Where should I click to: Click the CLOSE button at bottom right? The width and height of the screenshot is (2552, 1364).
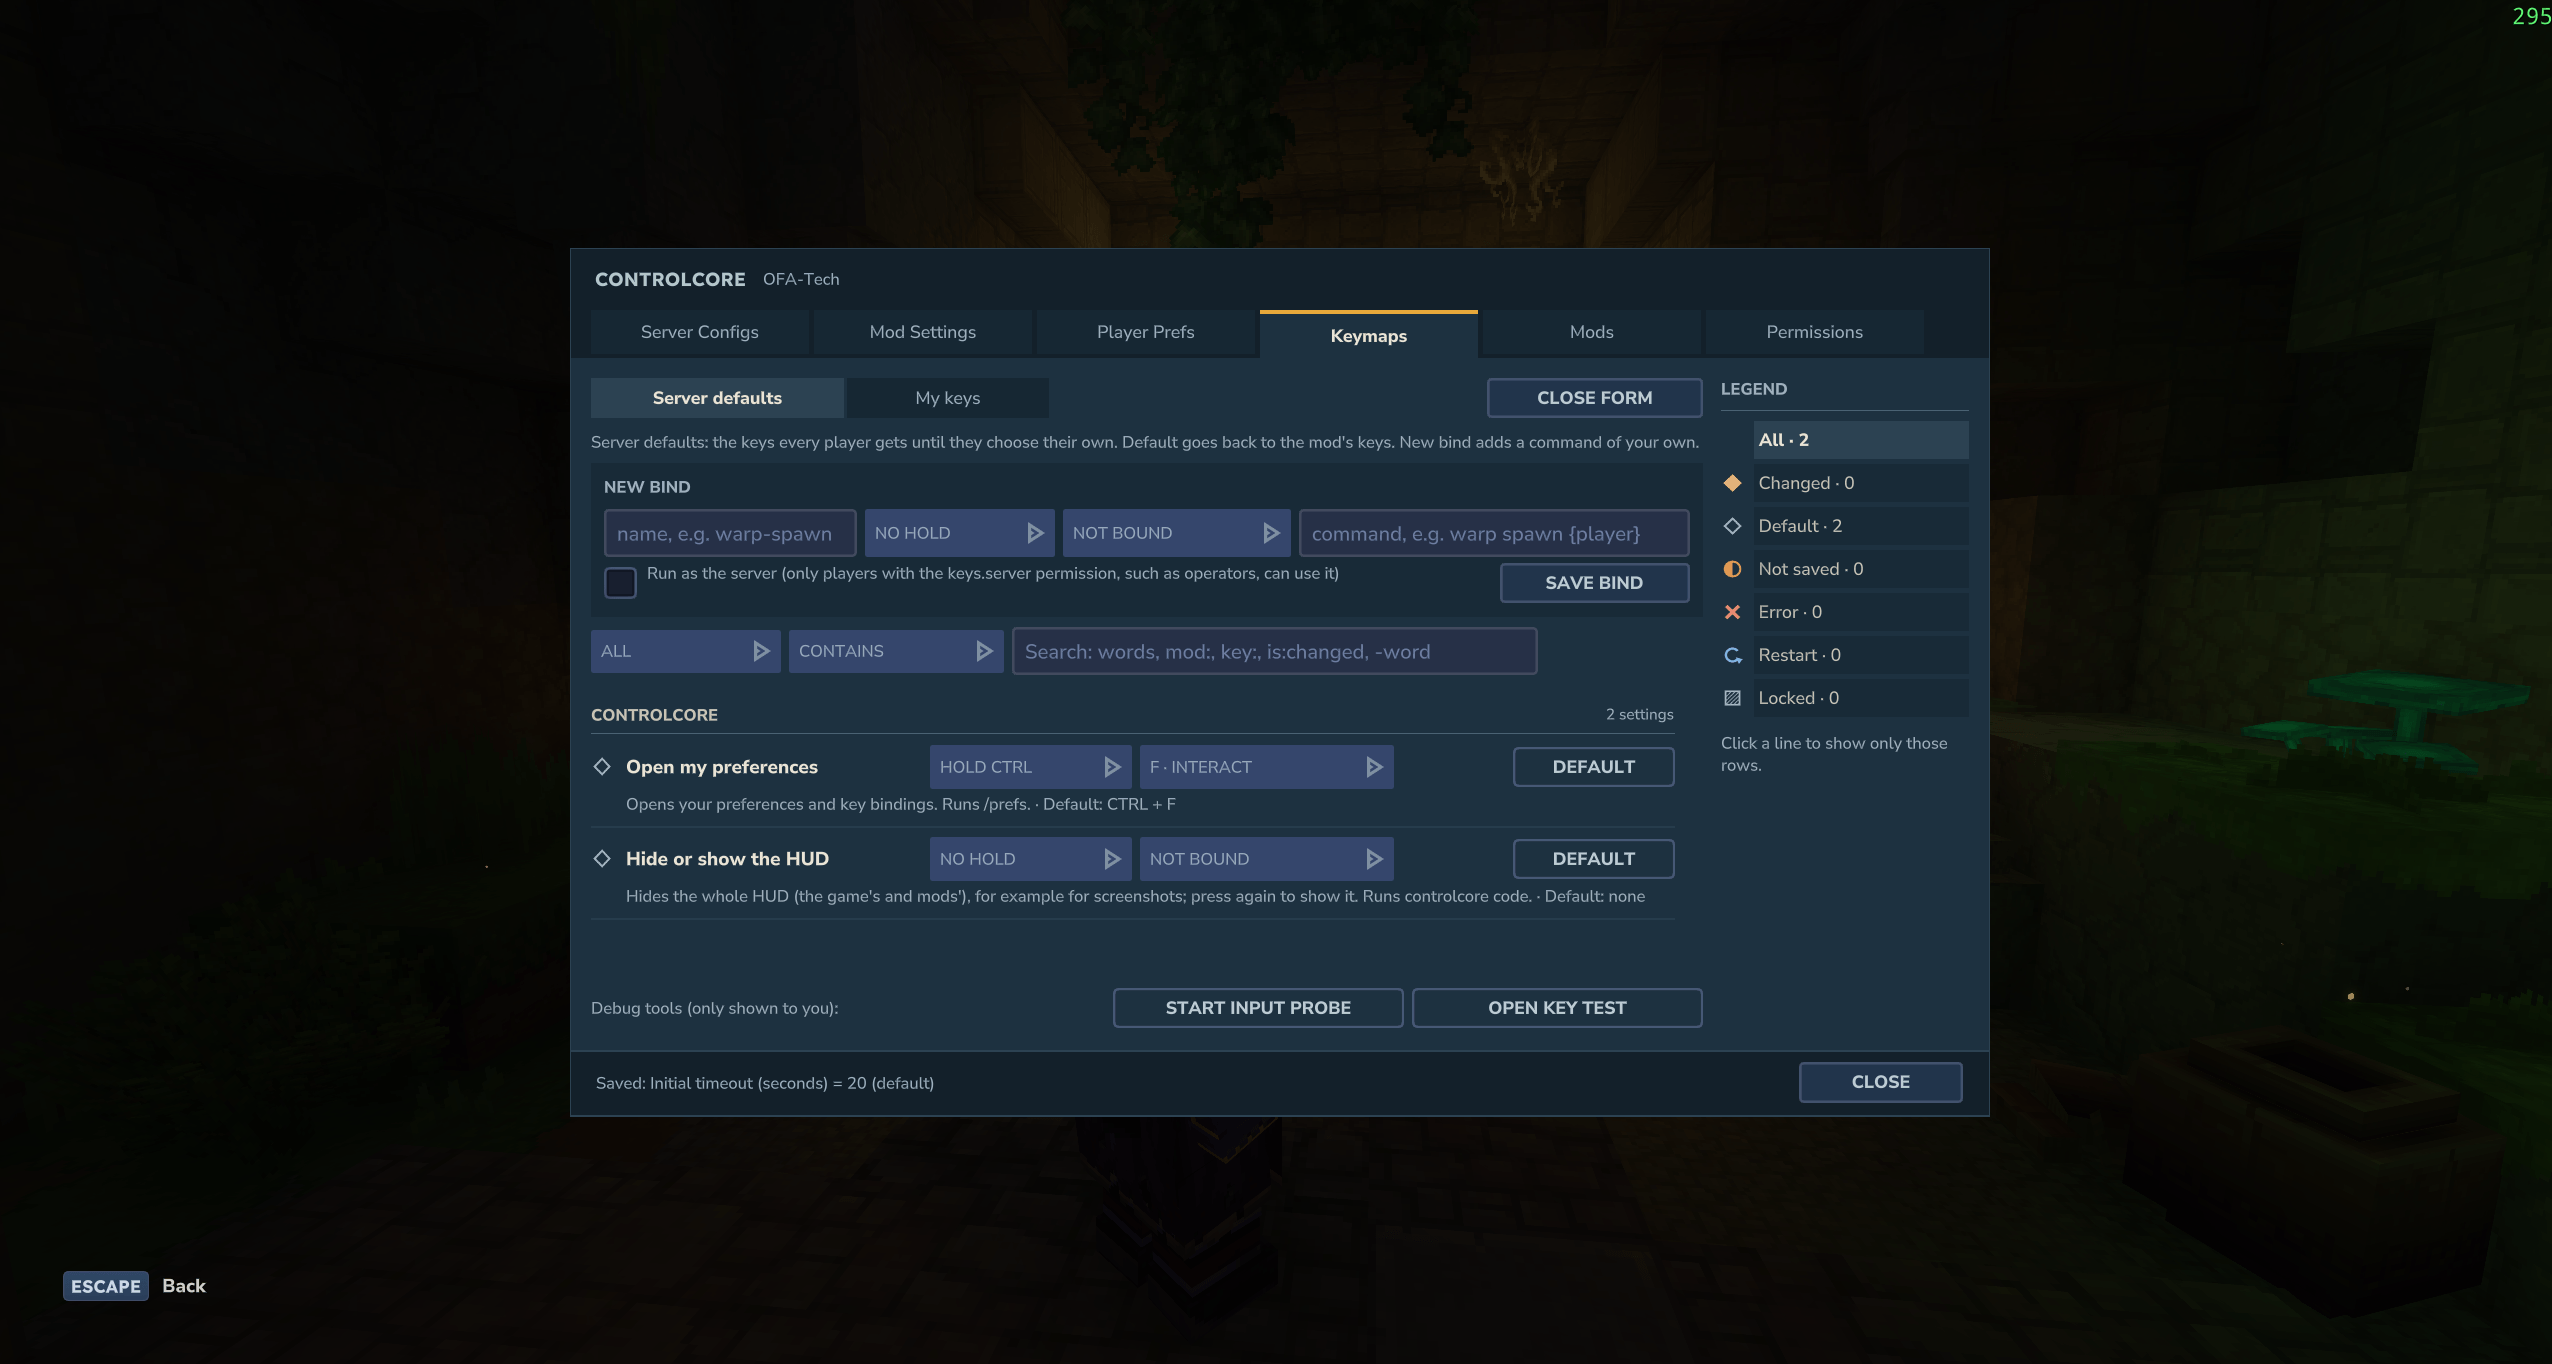point(1880,1082)
